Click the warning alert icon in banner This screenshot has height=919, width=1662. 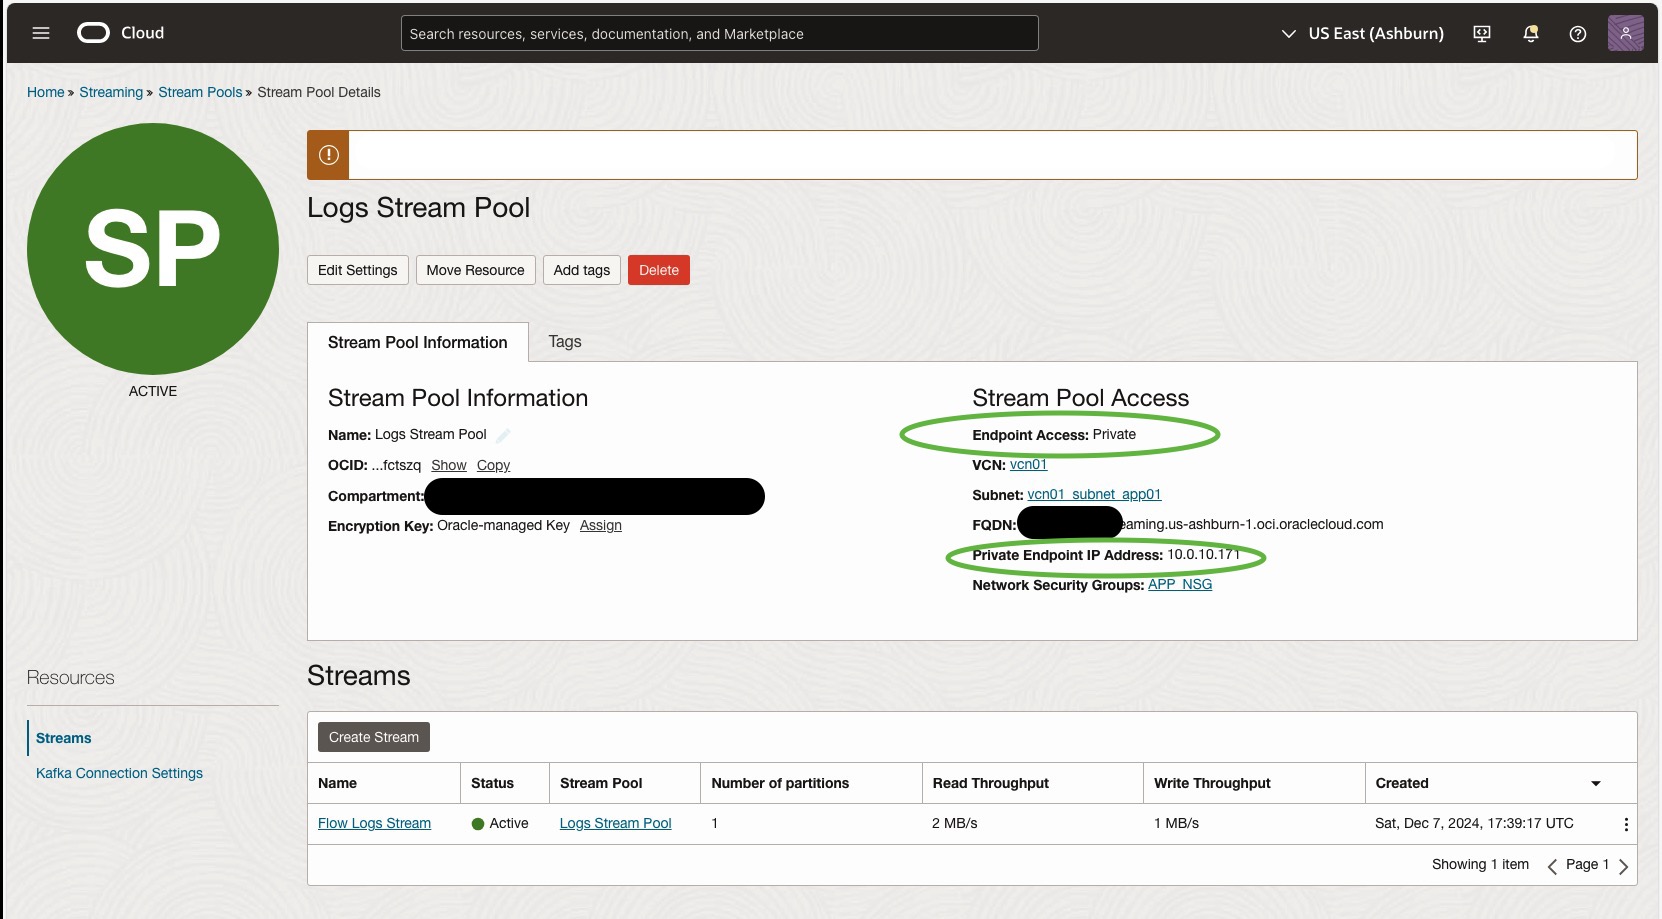(328, 155)
